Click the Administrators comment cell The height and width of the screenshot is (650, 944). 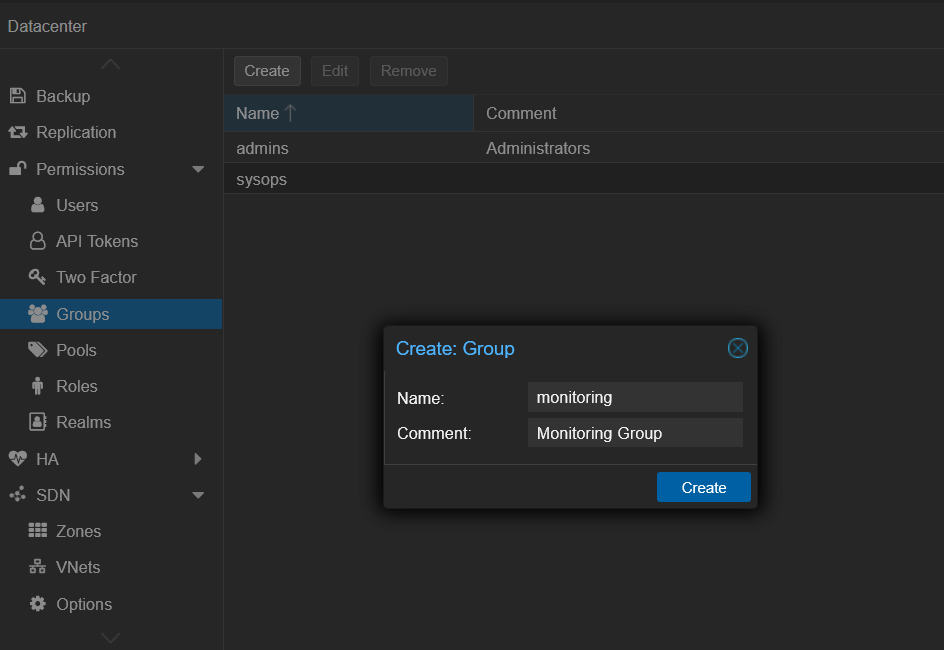(538, 148)
